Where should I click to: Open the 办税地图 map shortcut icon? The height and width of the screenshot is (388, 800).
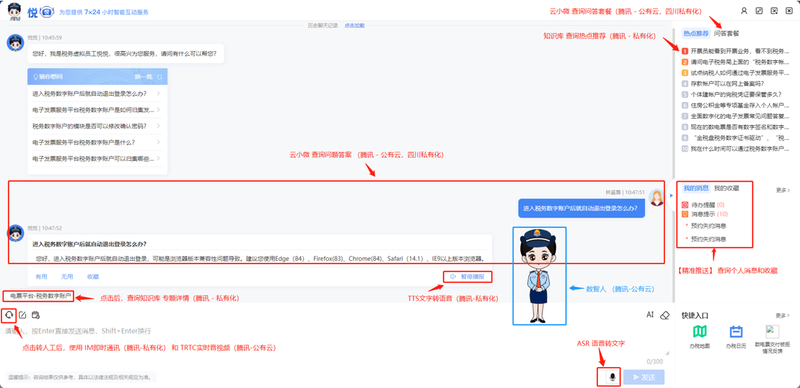coord(699,332)
